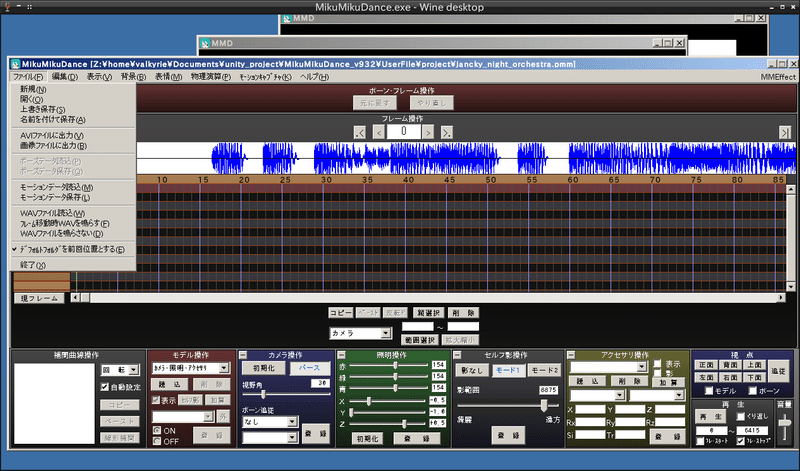
Task: Toggle the 自動設定 checkbox
Action: tap(105, 387)
